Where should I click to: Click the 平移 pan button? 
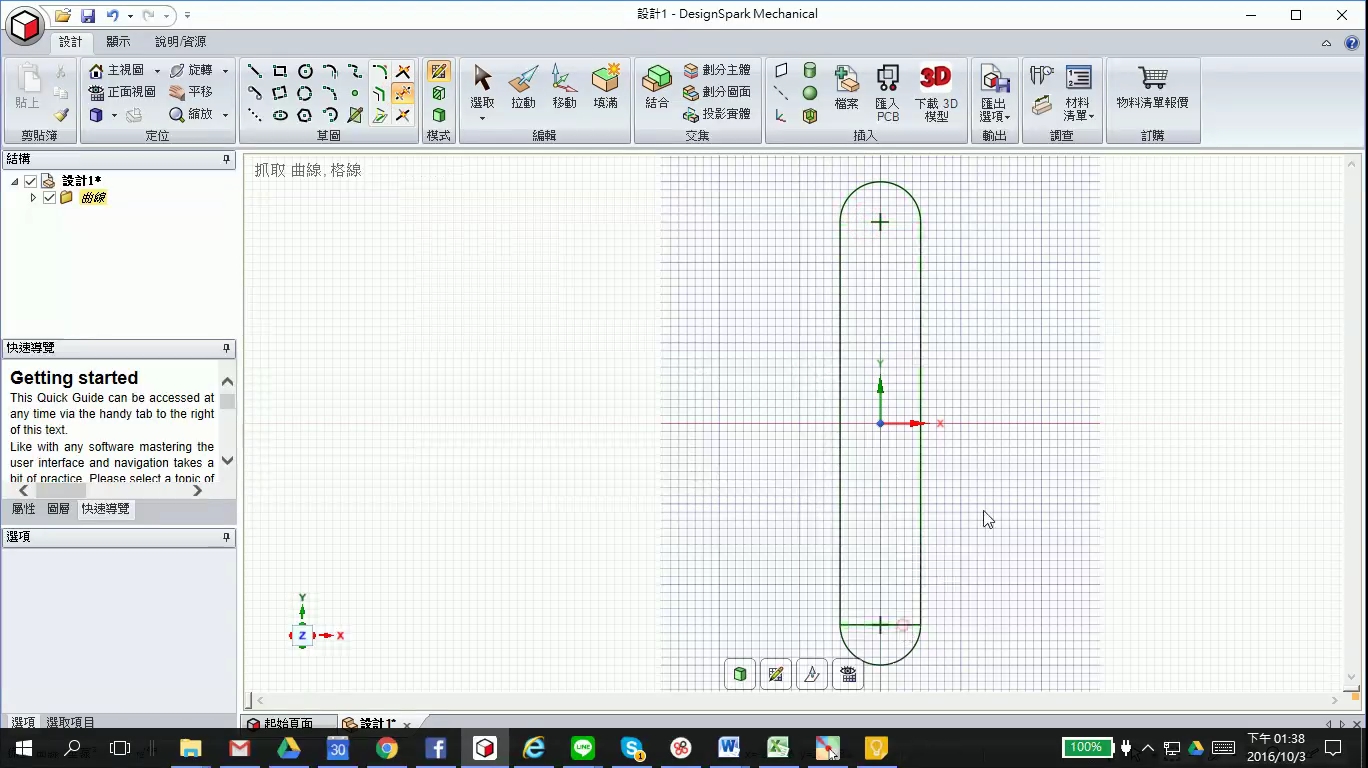(x=191, y=93)
